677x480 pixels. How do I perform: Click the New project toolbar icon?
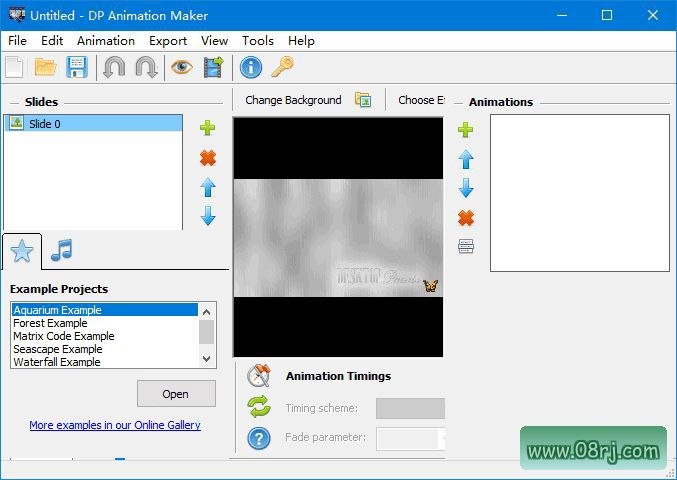point(14,68)
